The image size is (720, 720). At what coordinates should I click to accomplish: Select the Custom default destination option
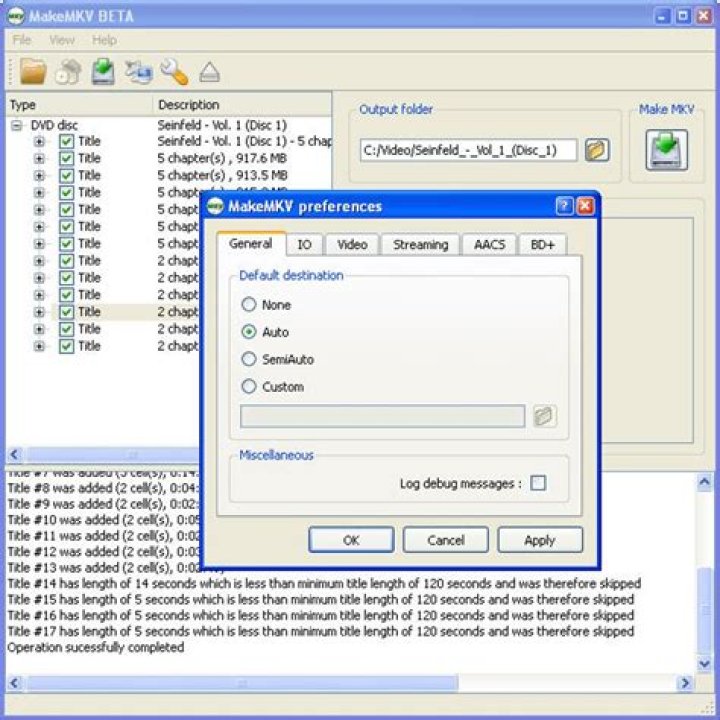click(249, 386)
